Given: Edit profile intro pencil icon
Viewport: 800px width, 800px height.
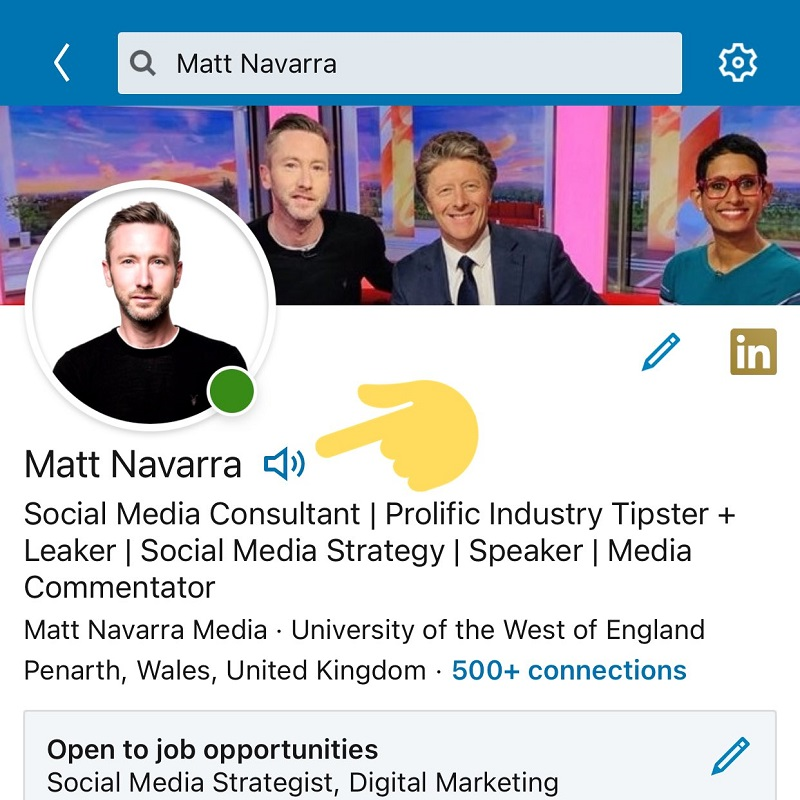Looking at the screenshot, I should [661, 352].
